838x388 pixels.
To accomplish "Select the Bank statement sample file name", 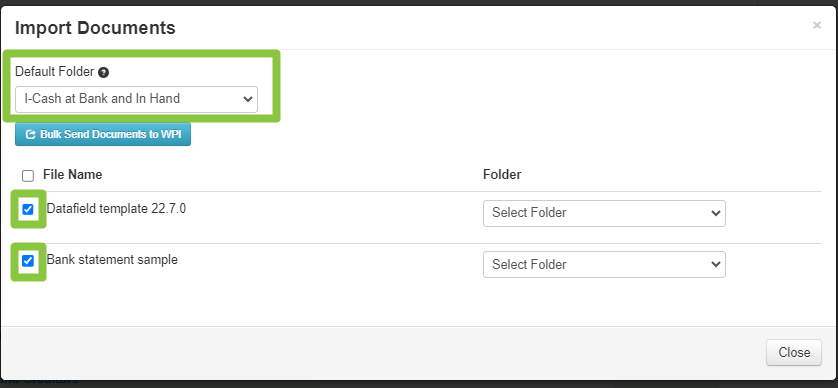I will tap(112, 260).
